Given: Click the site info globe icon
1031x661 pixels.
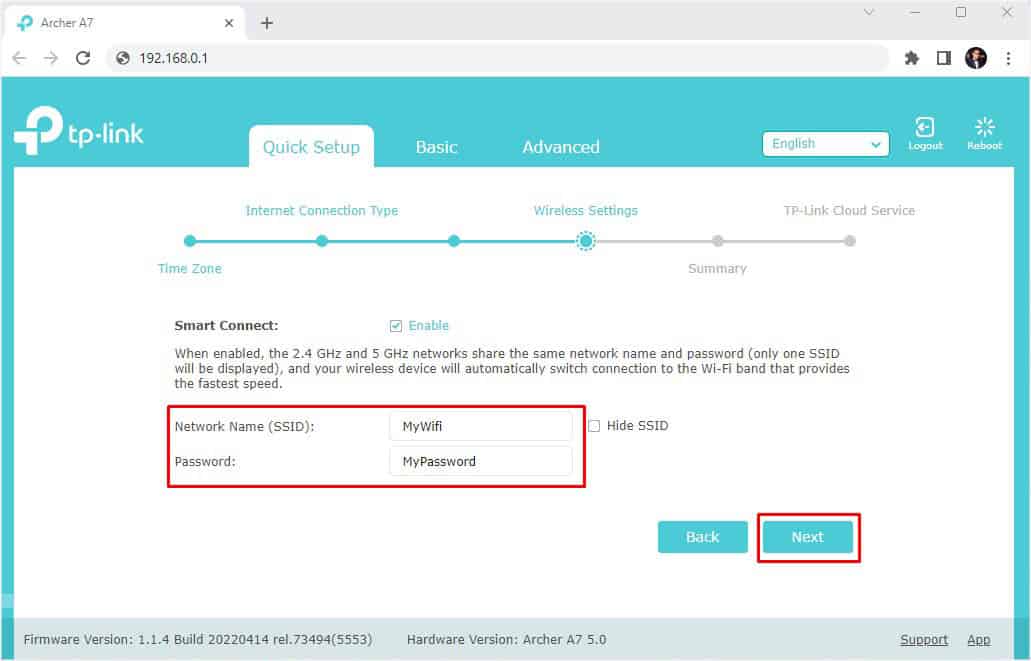Looking at the screenshot, I should [x=123, y=58].
